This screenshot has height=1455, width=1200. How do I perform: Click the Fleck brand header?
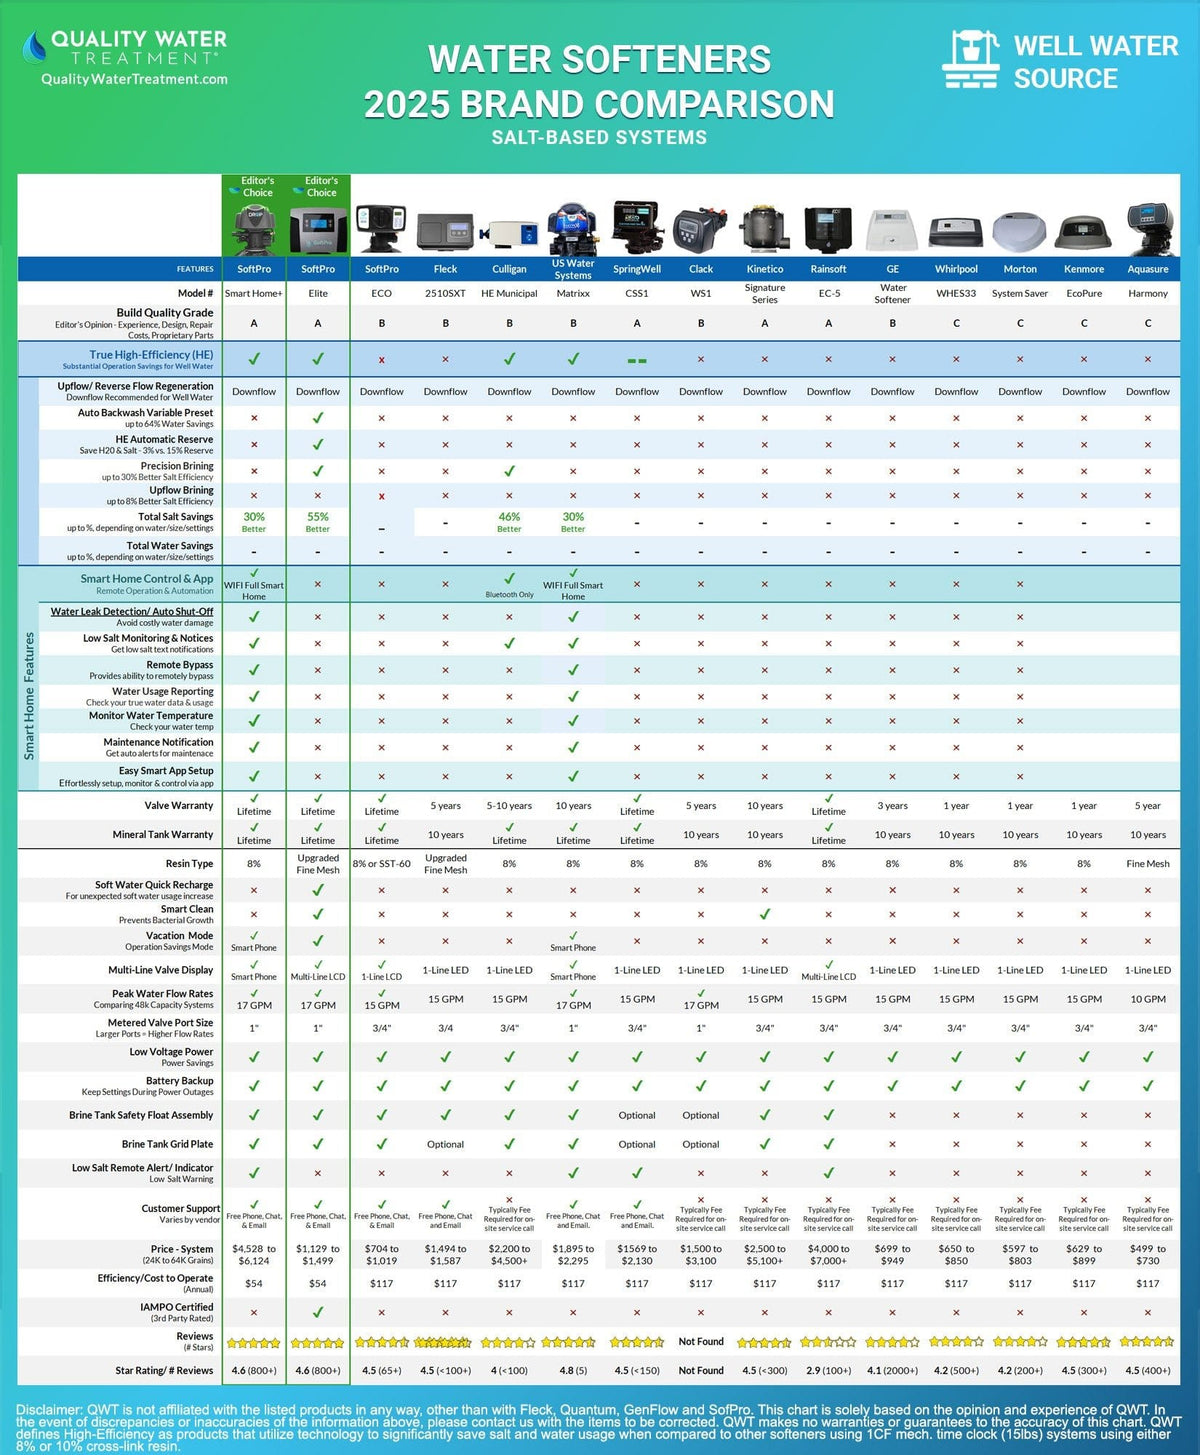pyautogui.click(x=445, y=269)
